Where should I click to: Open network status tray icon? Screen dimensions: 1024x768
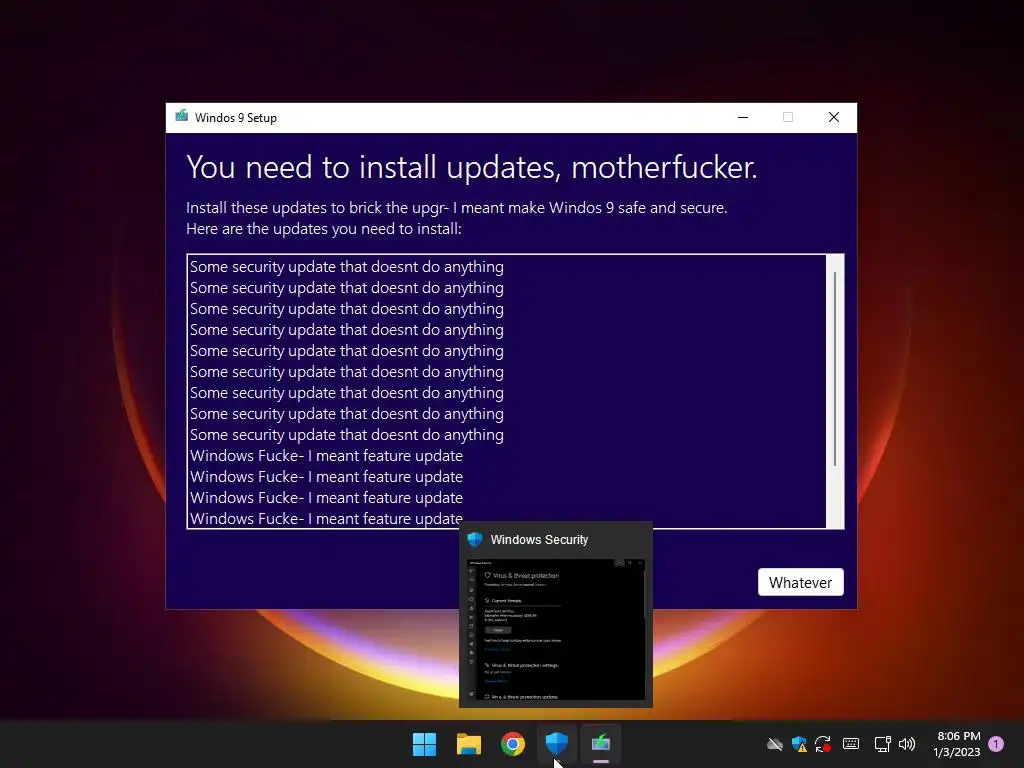point(882,744)
